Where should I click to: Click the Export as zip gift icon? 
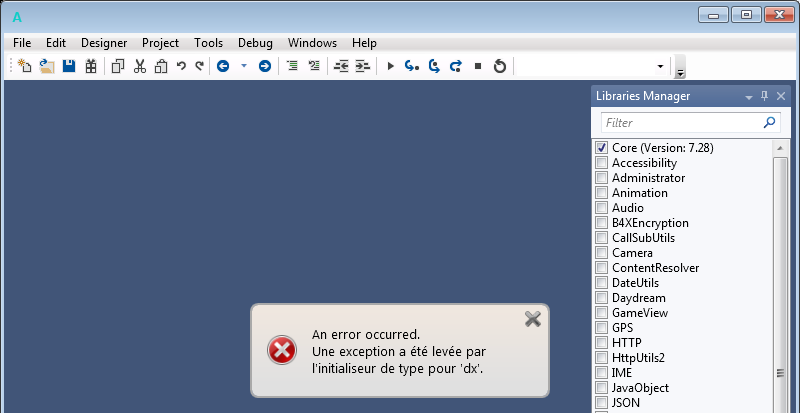[91, 66]
